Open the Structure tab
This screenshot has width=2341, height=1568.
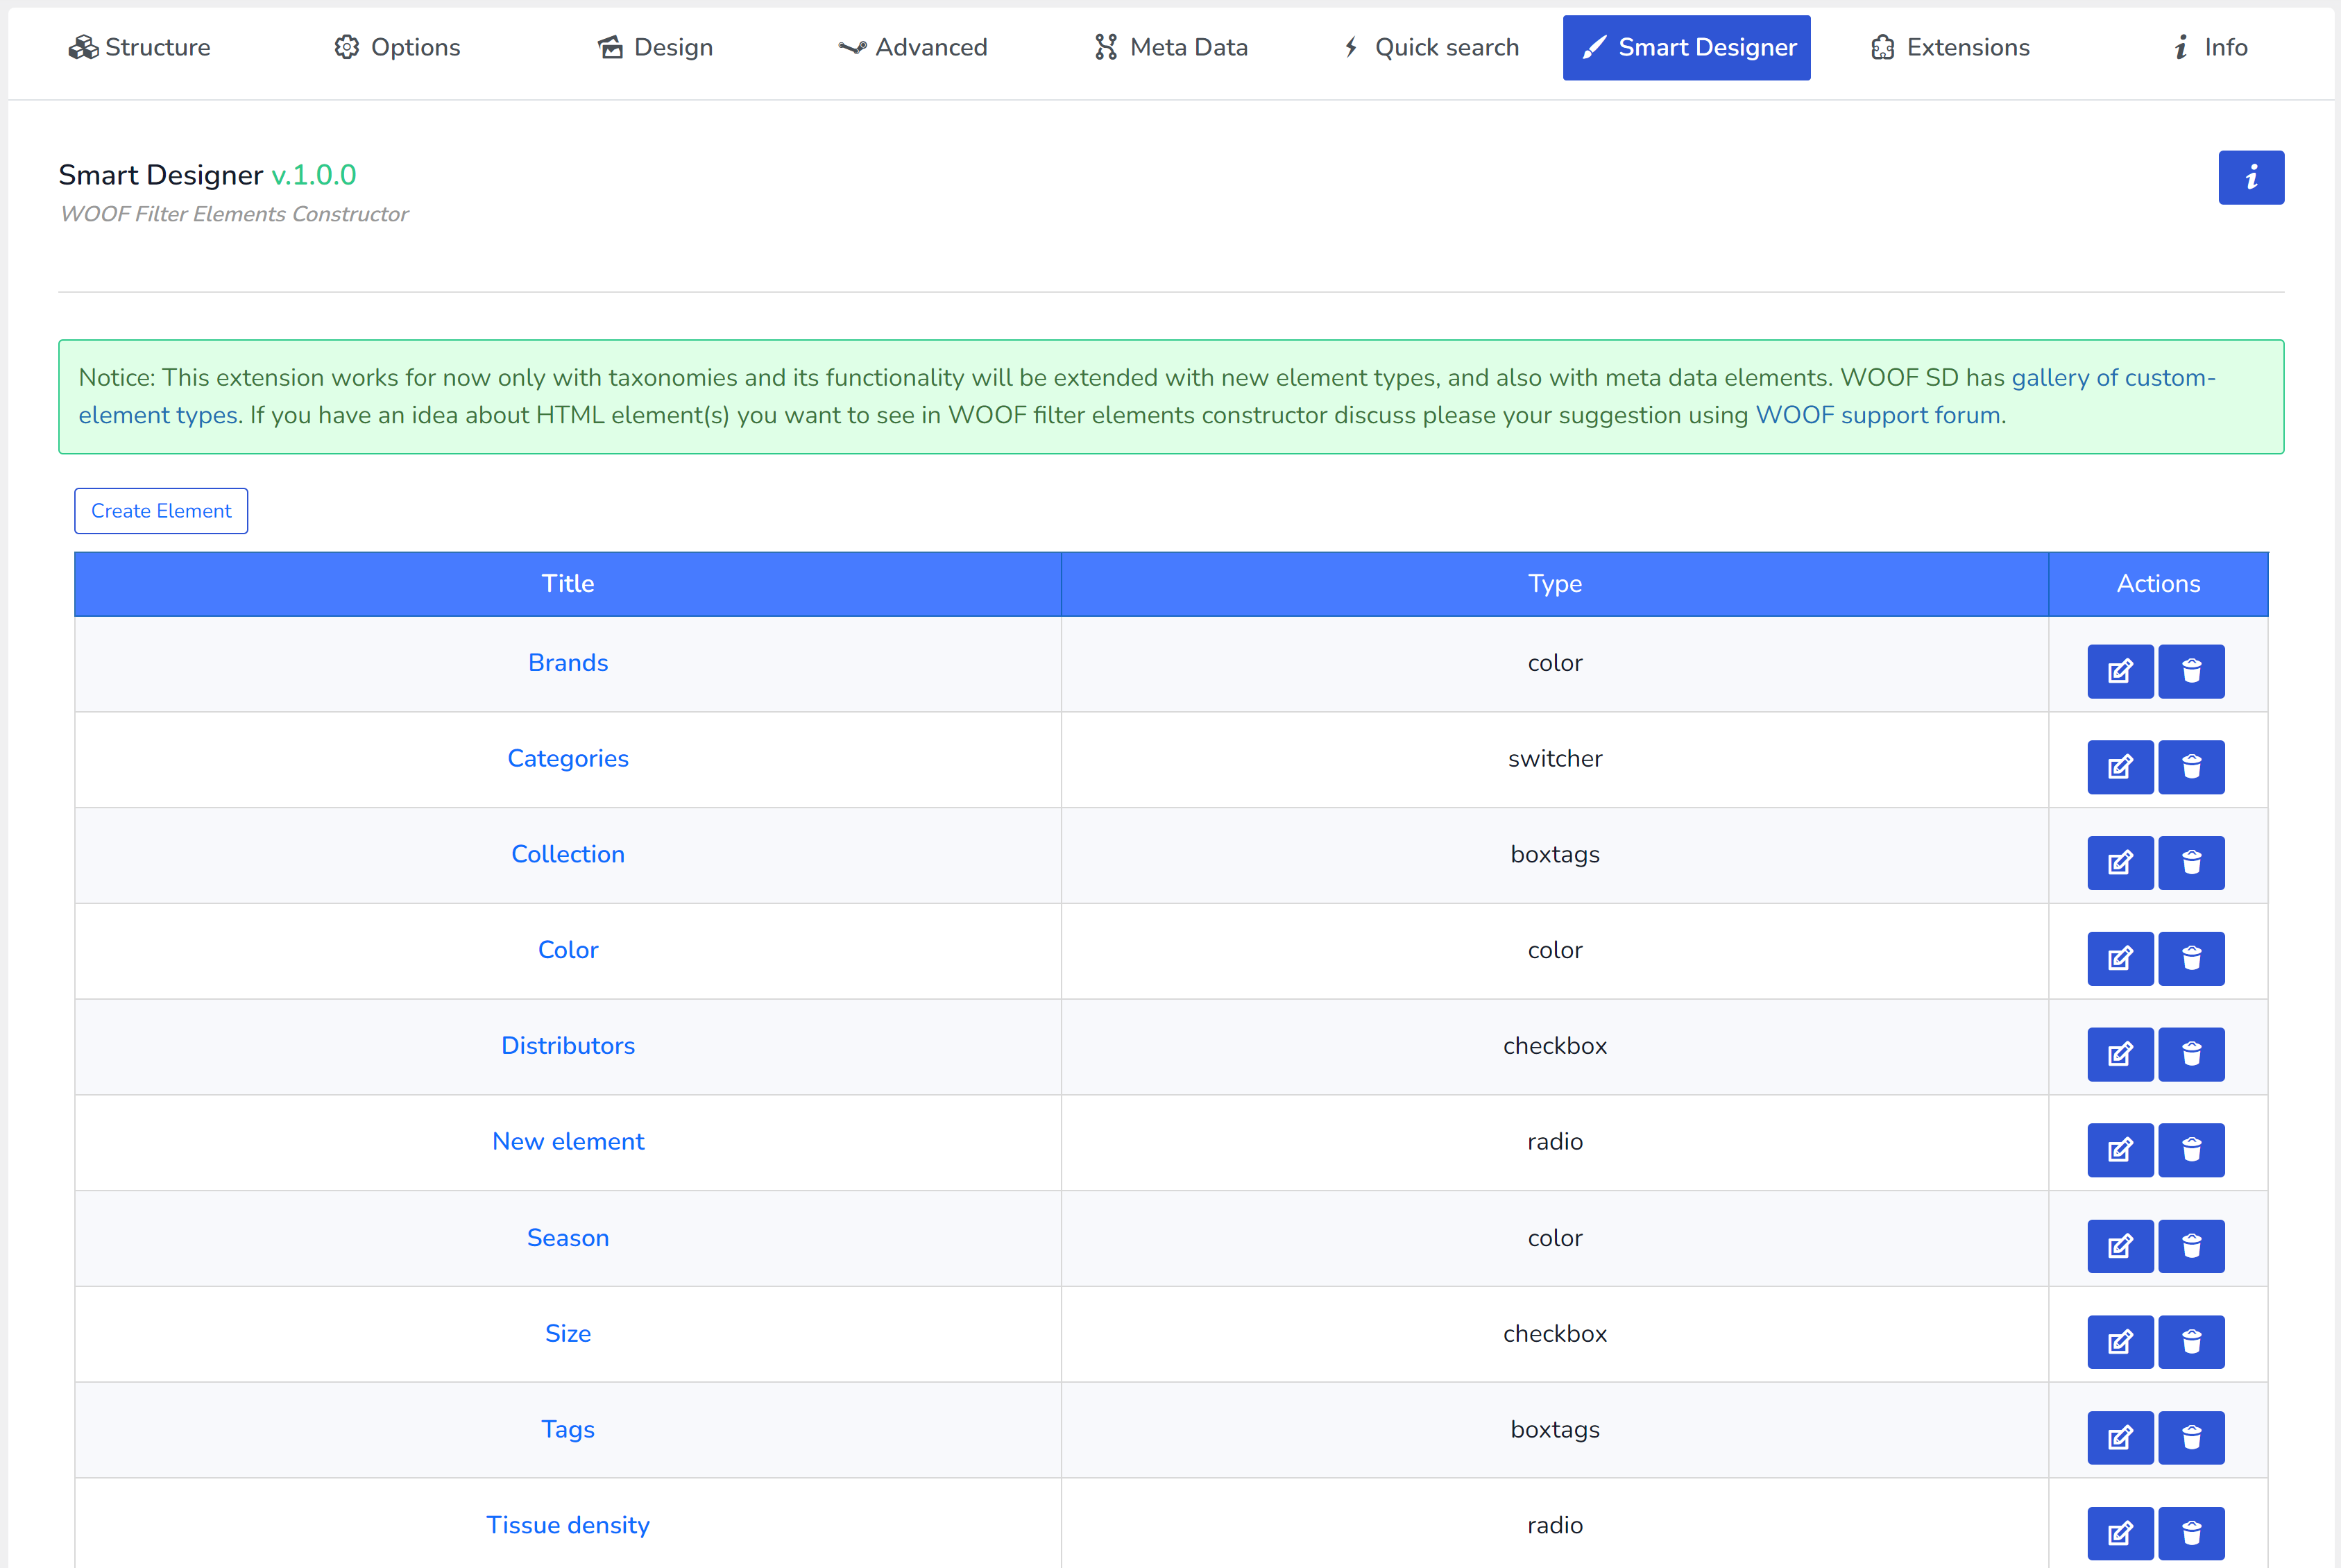(139, 47)
